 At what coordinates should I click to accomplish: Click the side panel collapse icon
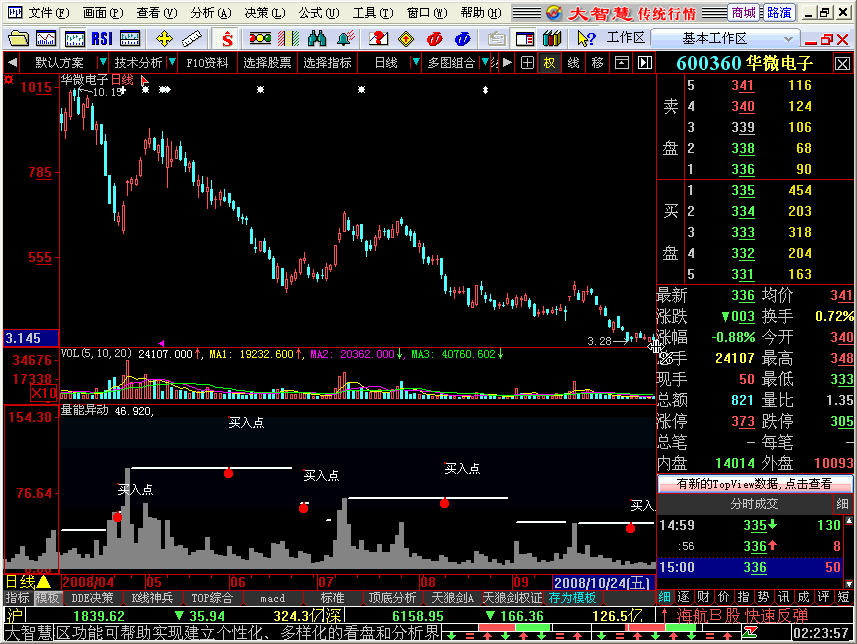point(645,63)
